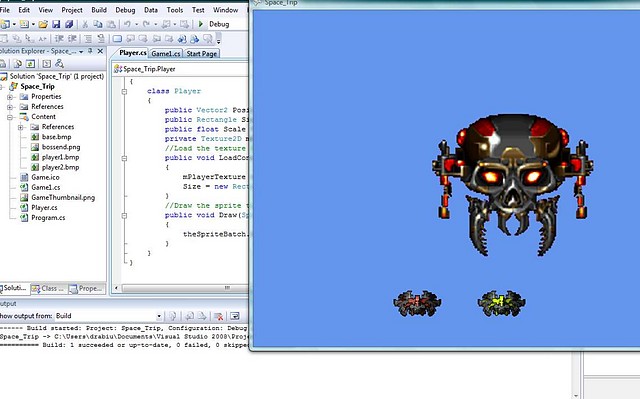Switch to the Game1.cs tab

pos(165,53)
